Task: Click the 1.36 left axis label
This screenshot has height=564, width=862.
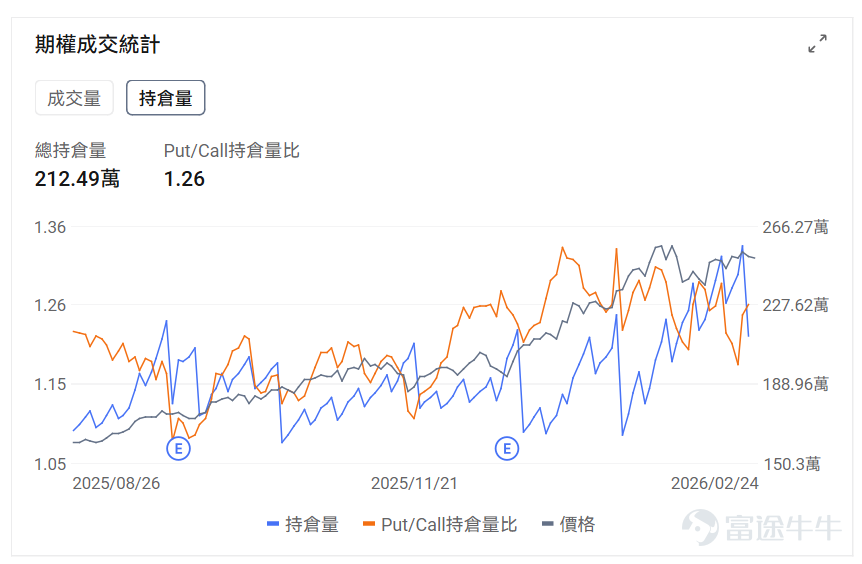Action: 50,227
